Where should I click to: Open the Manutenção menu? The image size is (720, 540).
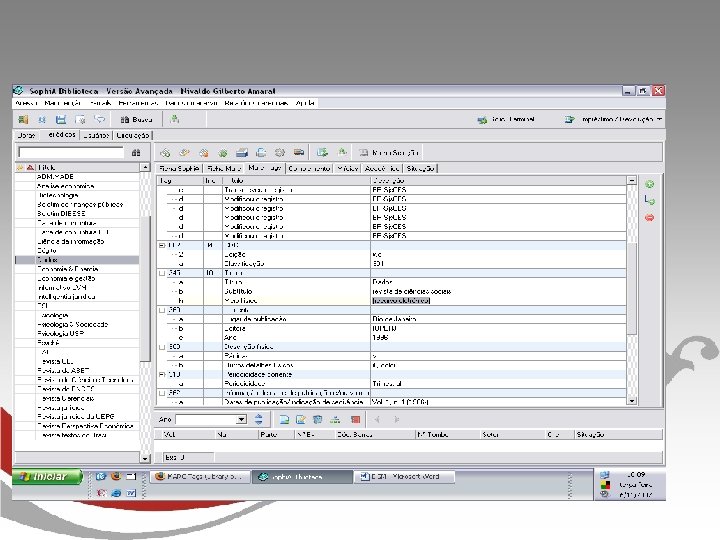coord(63,103)
